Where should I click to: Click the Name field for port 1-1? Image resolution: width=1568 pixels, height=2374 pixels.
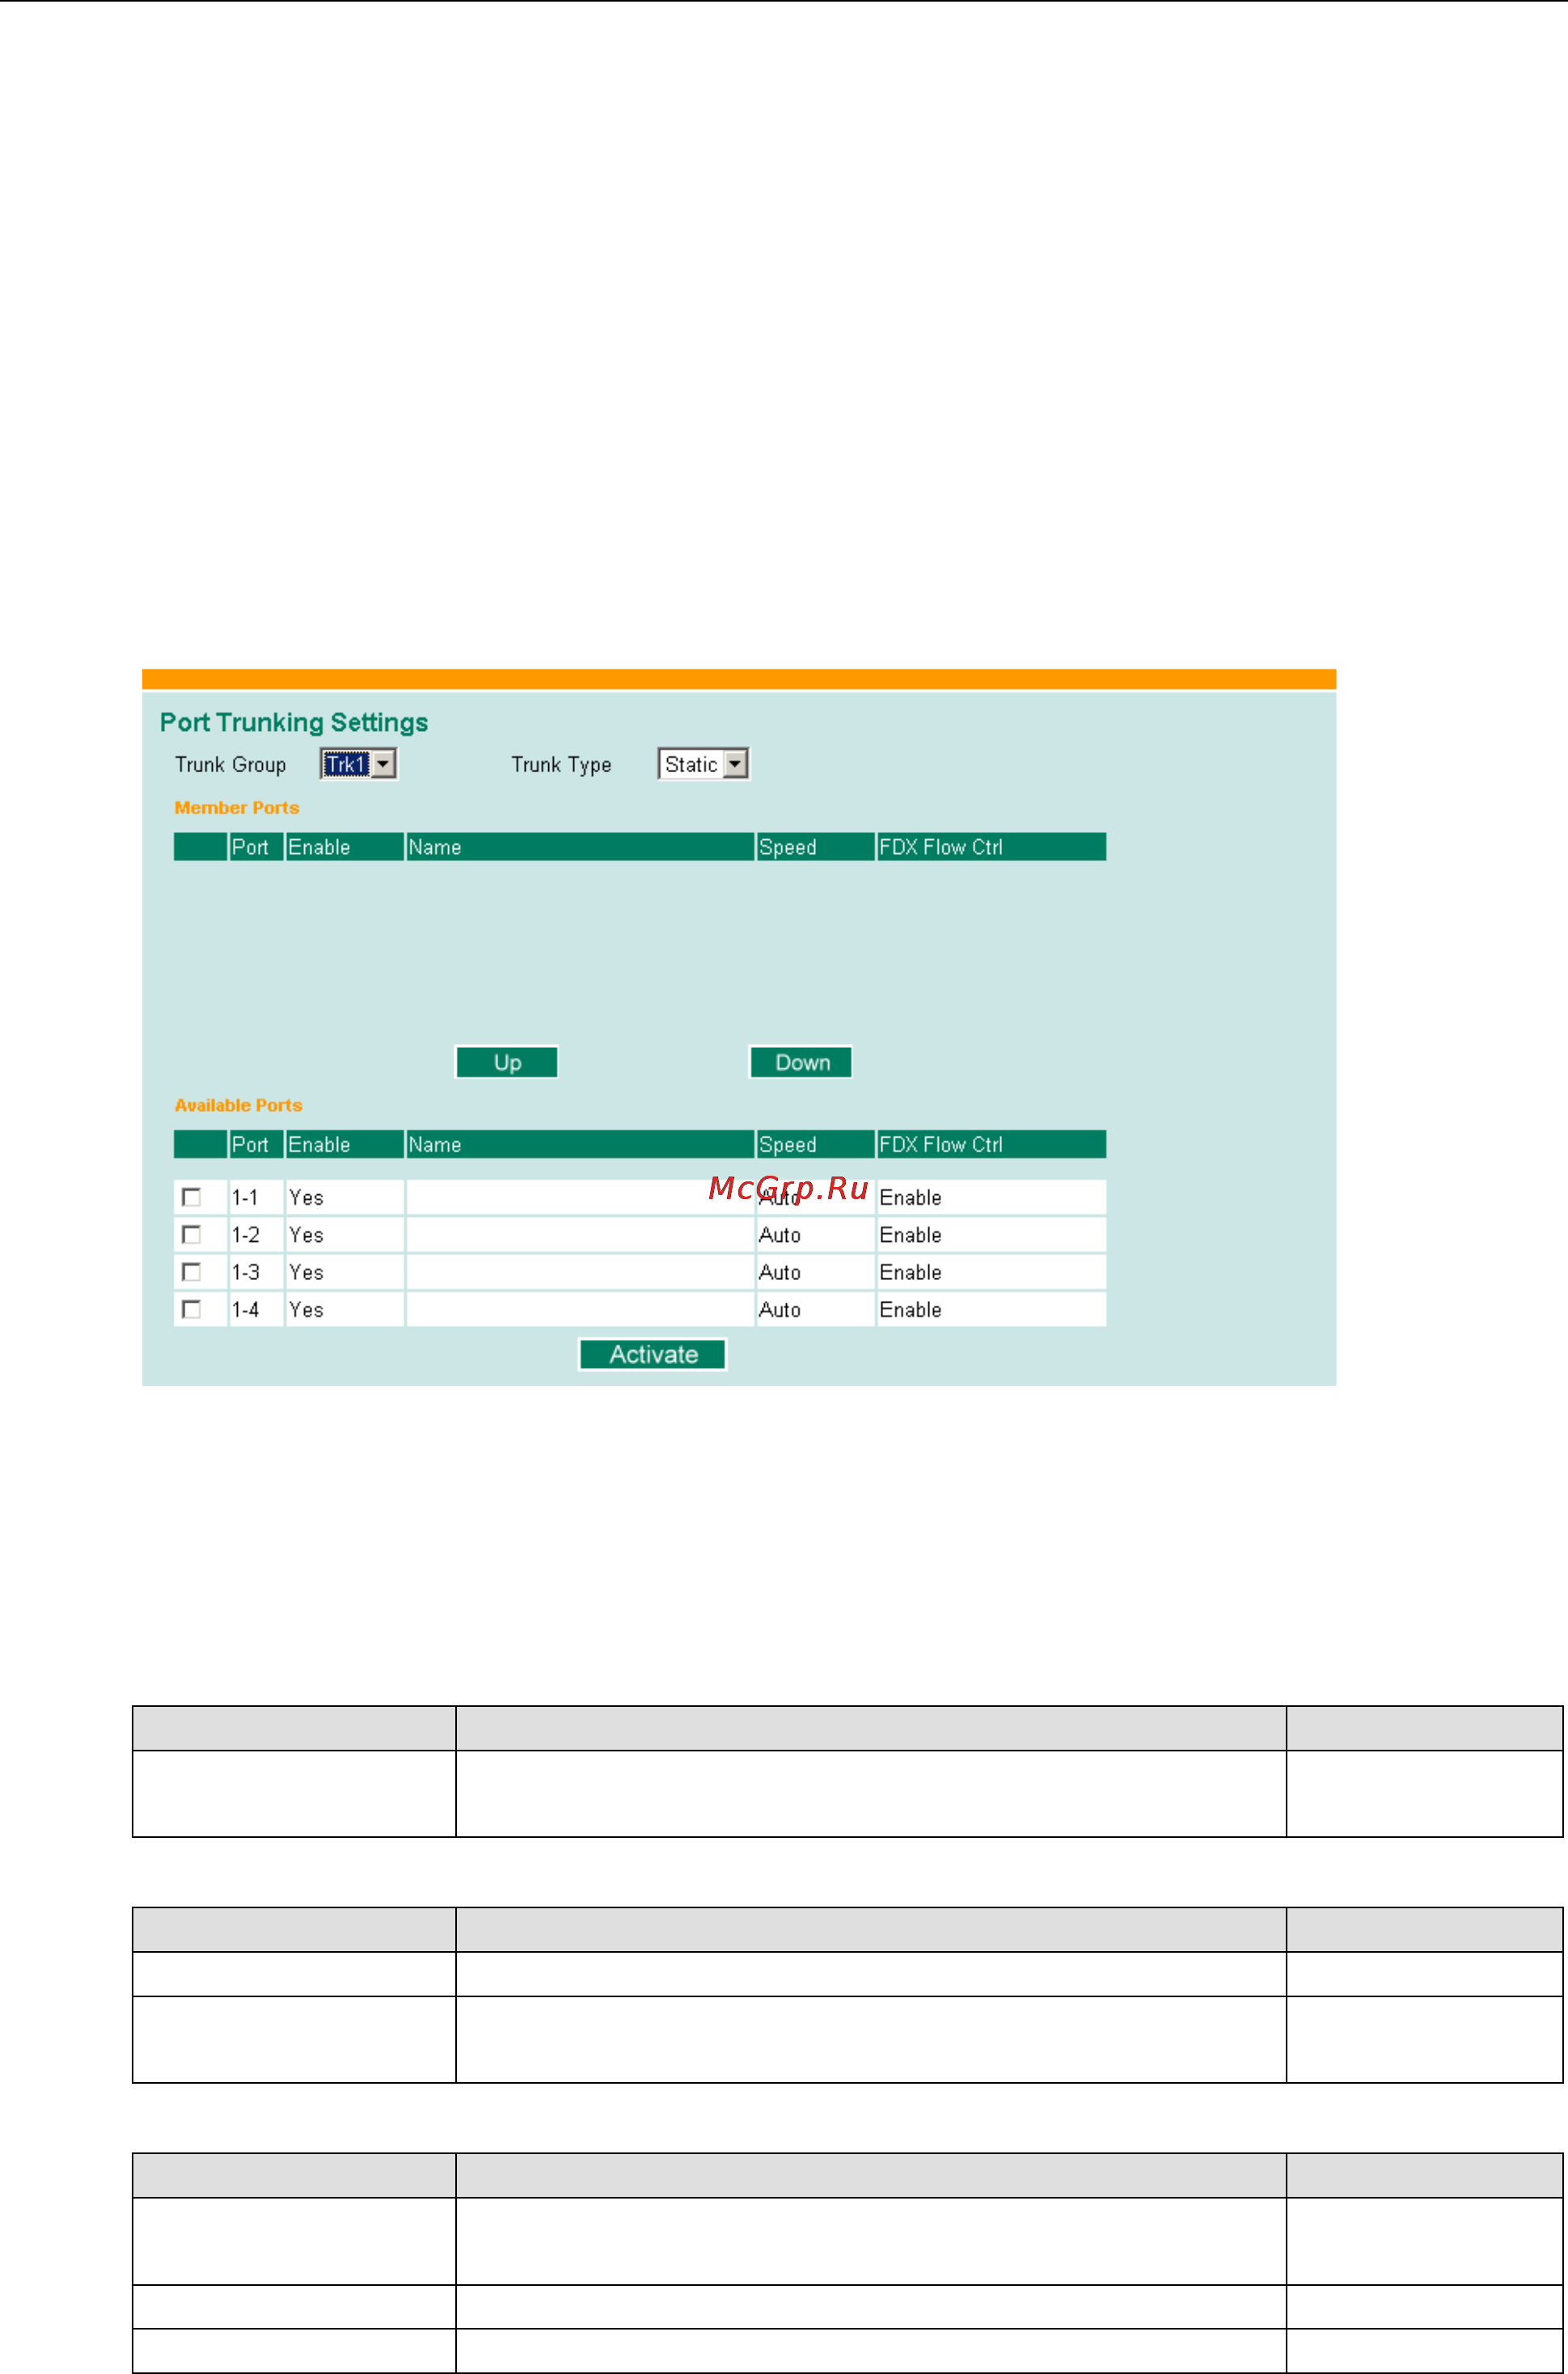[580, 1197]
